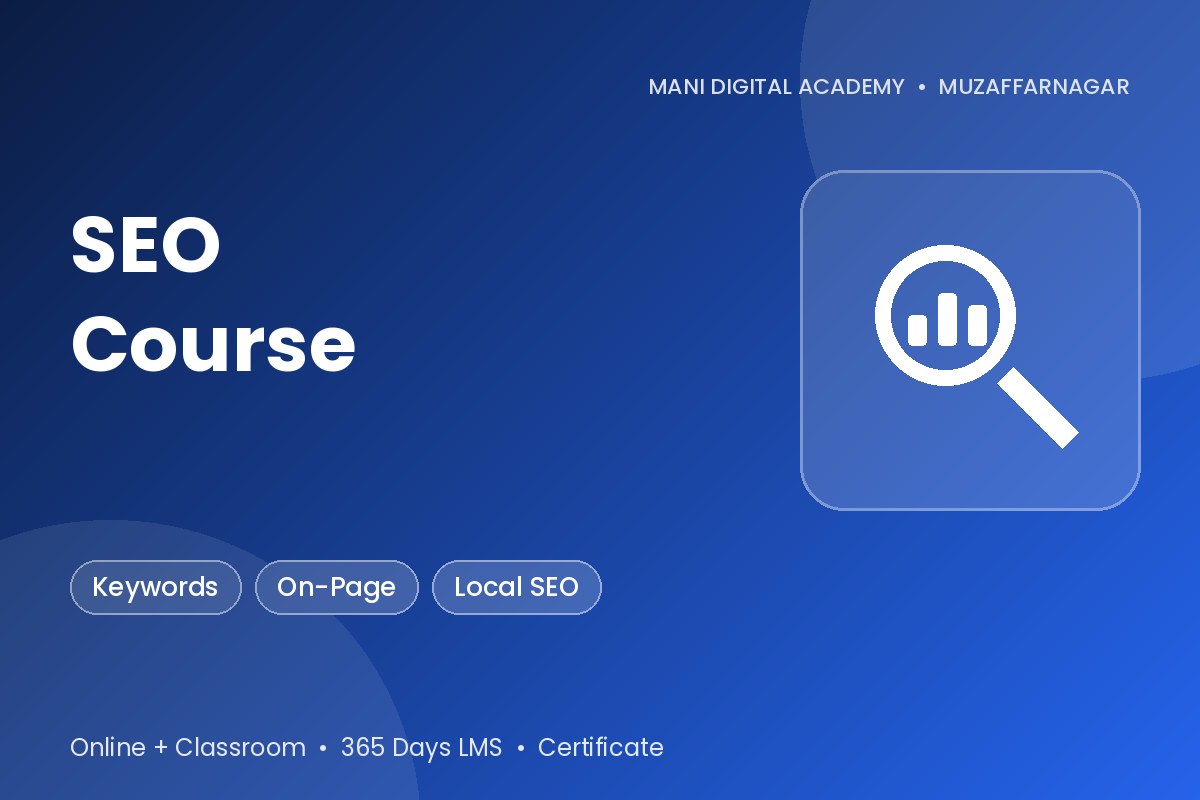Select the Keywords pill tag

point(156,587)
